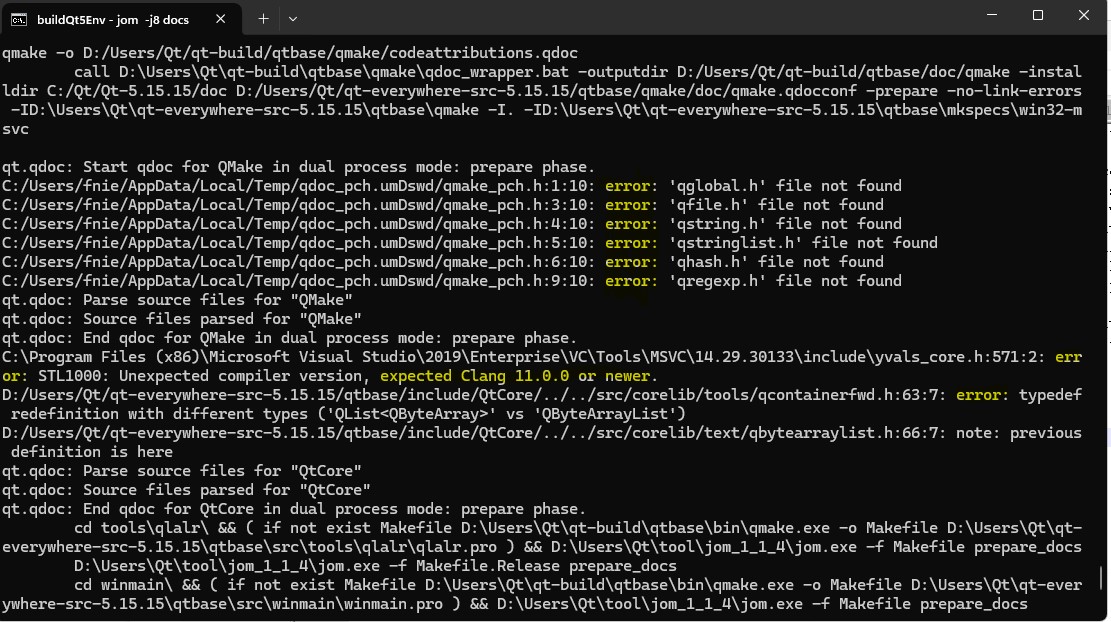Click the qcontainerfwd.h:63:7 path text
1111x622 pixels.
pyautogui.click(x=474, y=395)
